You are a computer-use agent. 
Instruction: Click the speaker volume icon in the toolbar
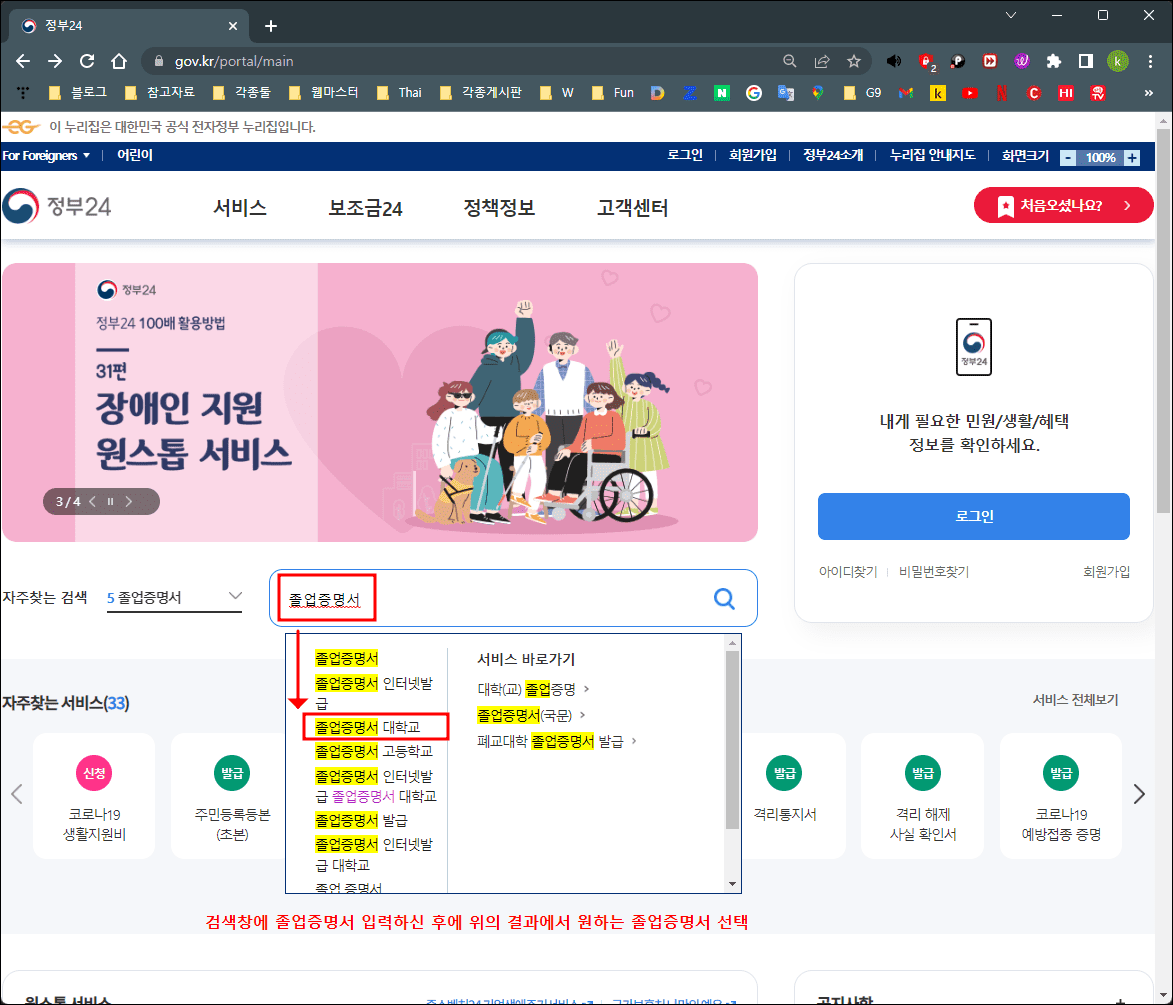click(x=894, y=60)
